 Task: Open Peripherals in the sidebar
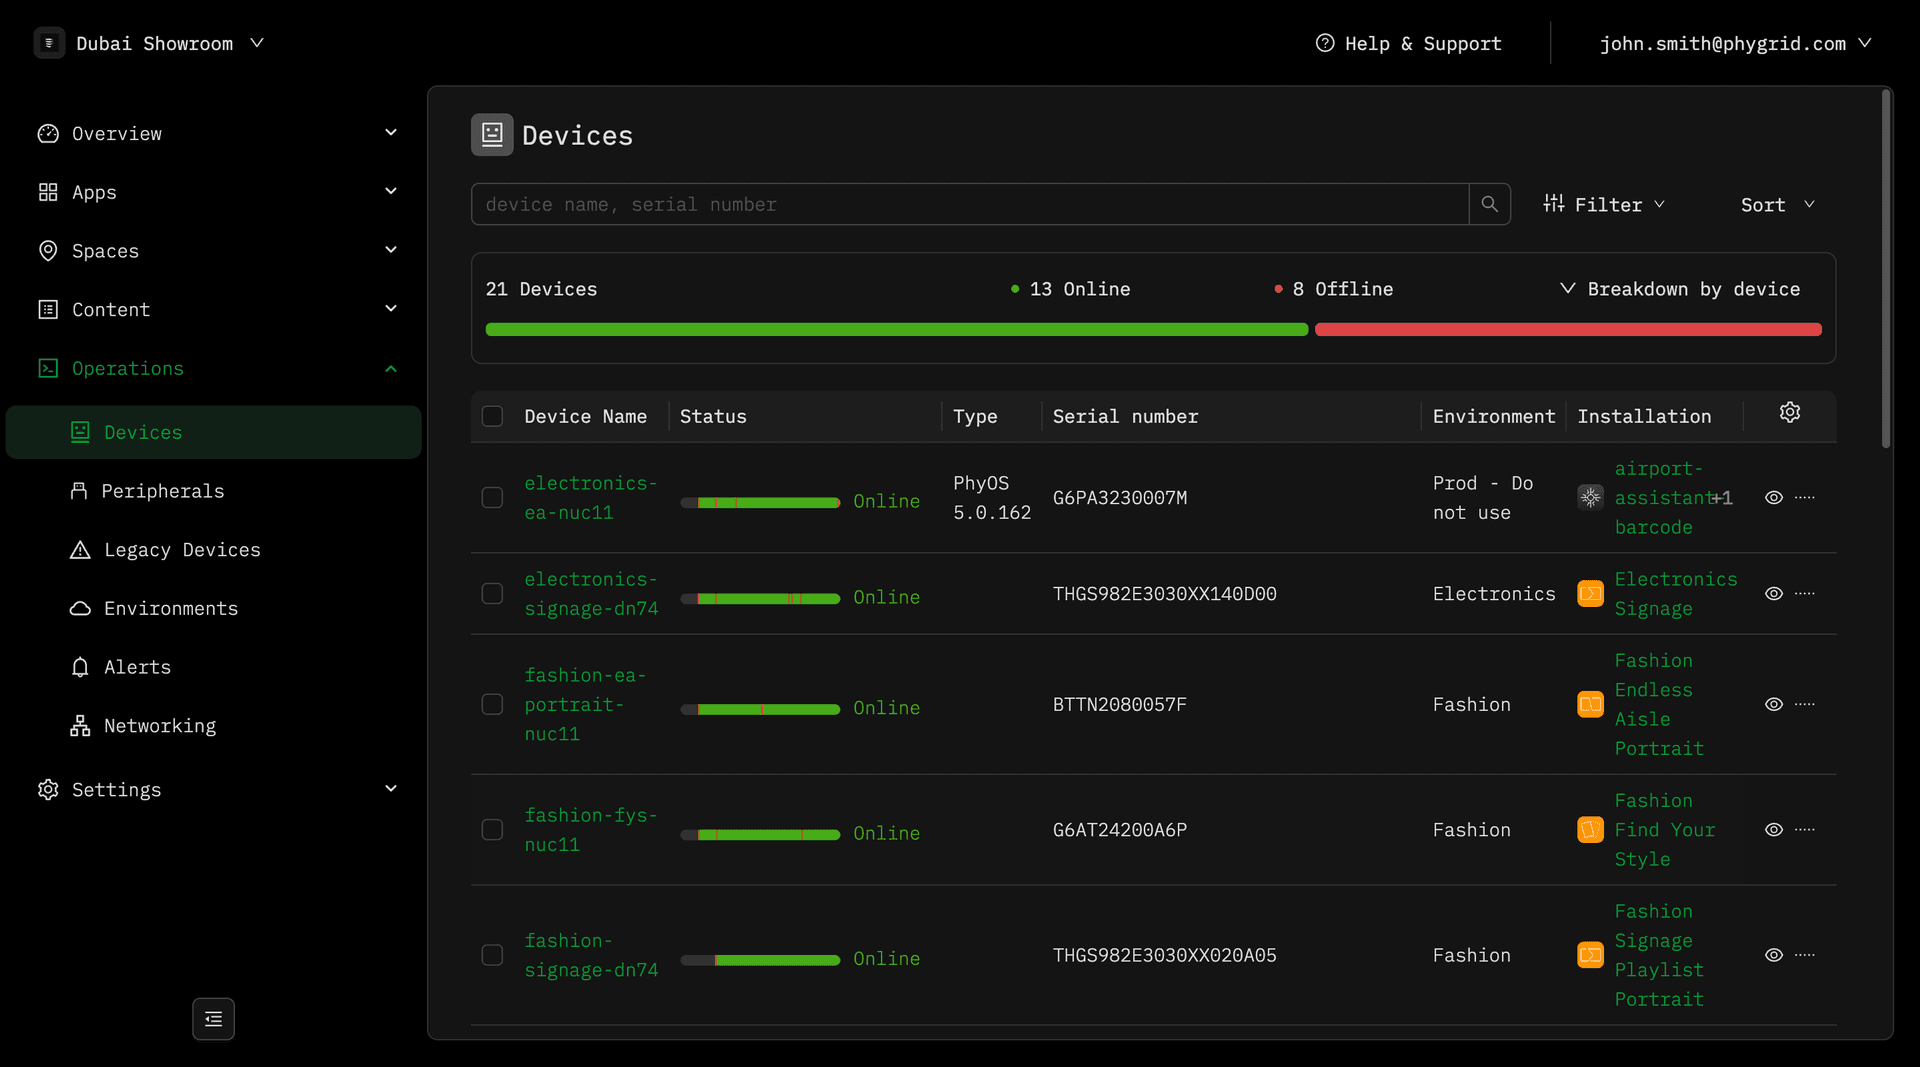162,491
